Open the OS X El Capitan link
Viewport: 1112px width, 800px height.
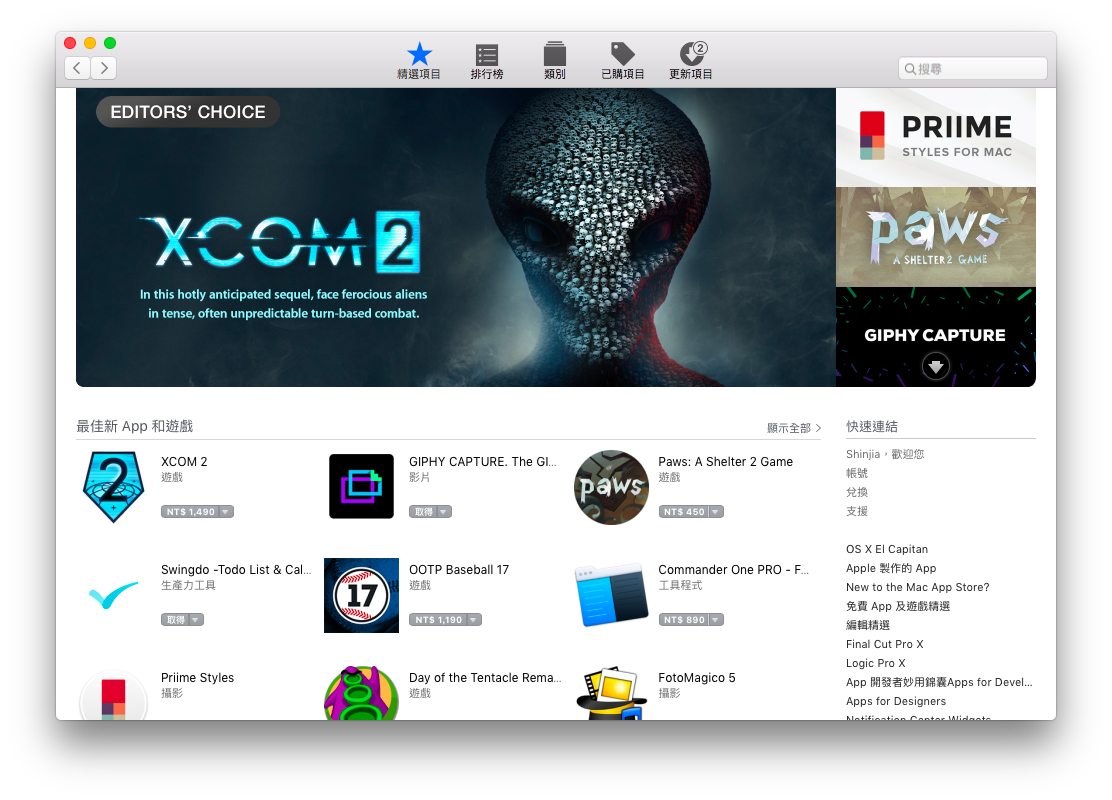[886, 549]
